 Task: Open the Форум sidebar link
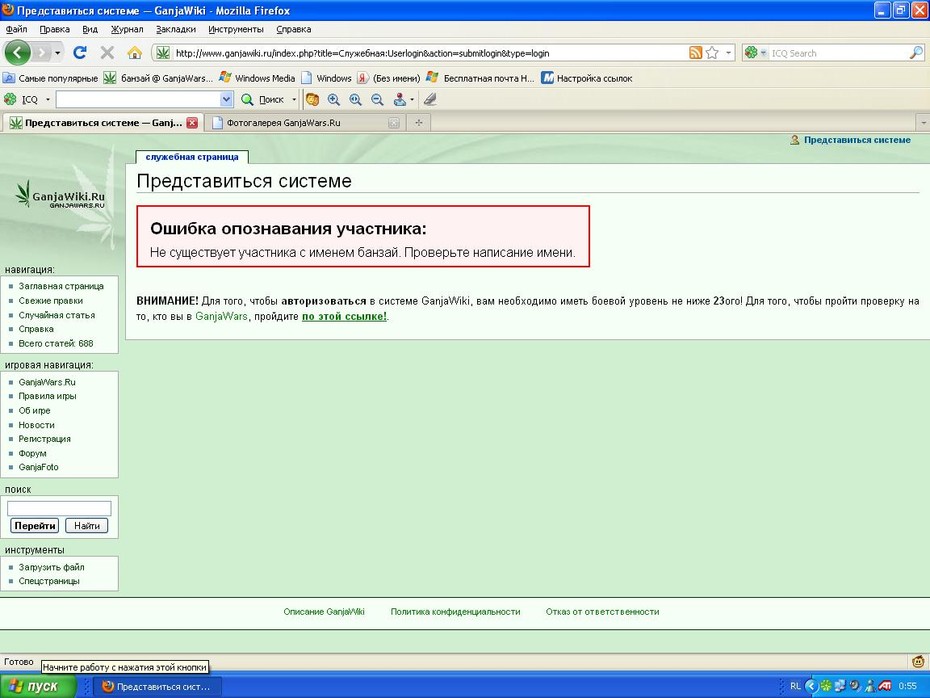point(32,453)
